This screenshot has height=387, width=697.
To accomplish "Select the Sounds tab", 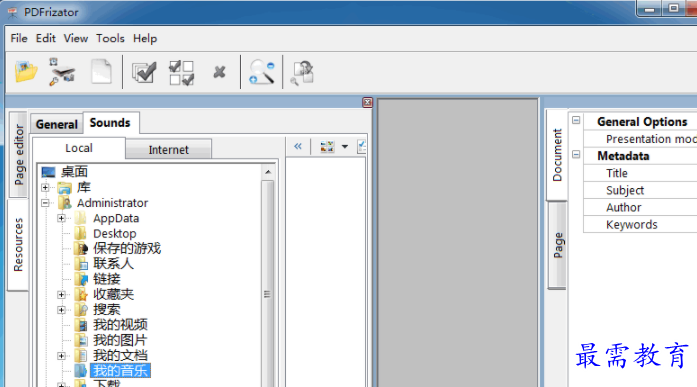I will (110, 123).
